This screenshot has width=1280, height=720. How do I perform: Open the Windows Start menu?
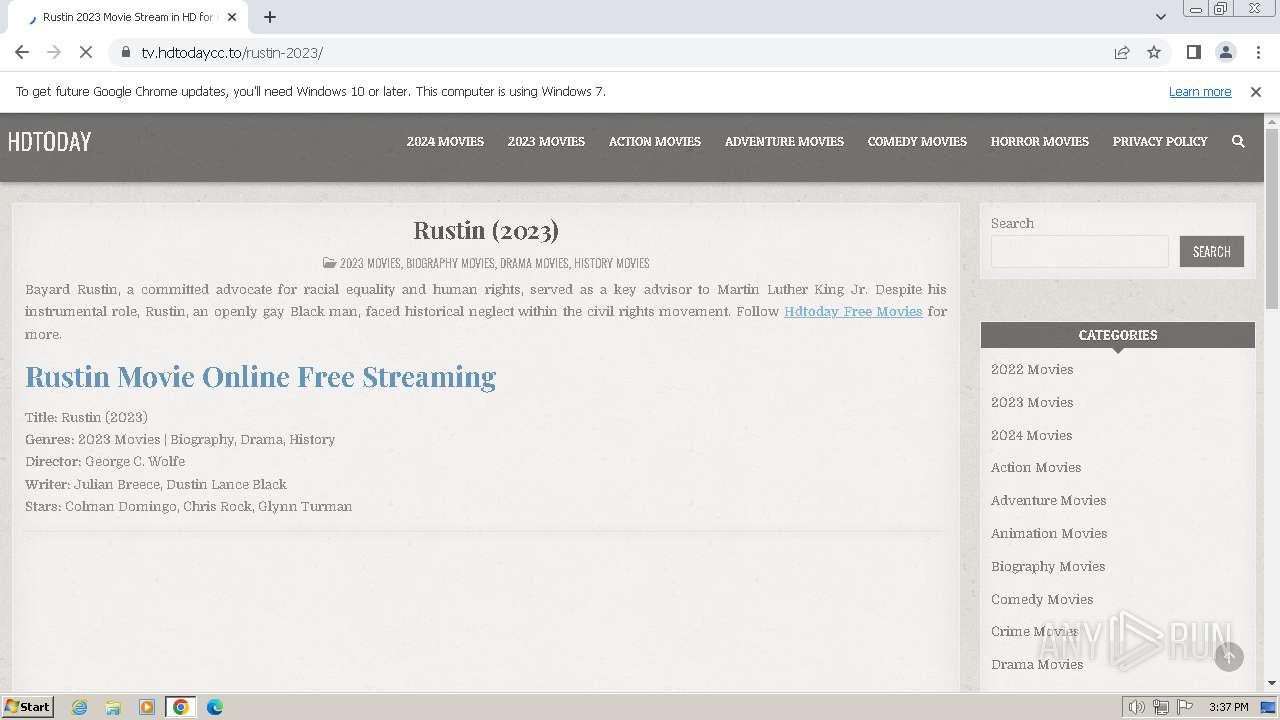27,706
